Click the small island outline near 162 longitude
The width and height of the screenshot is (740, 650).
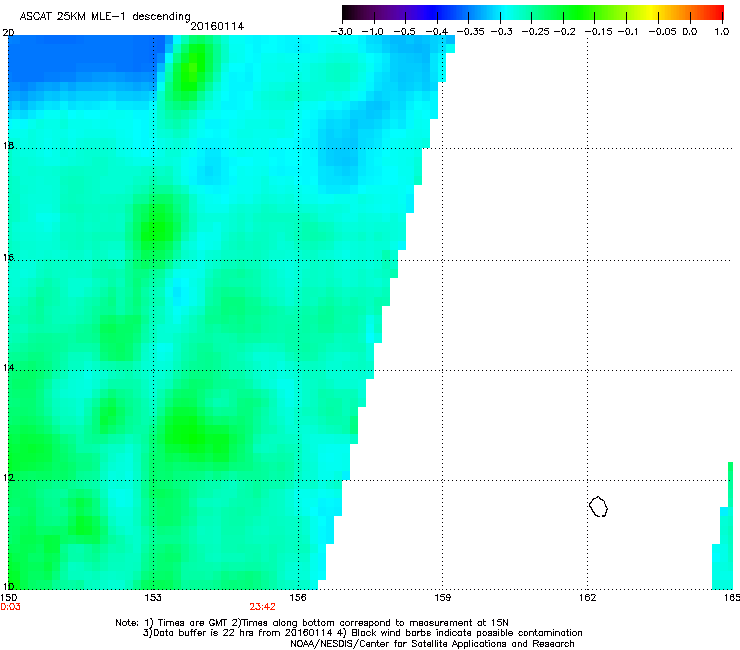click(598, 506)
